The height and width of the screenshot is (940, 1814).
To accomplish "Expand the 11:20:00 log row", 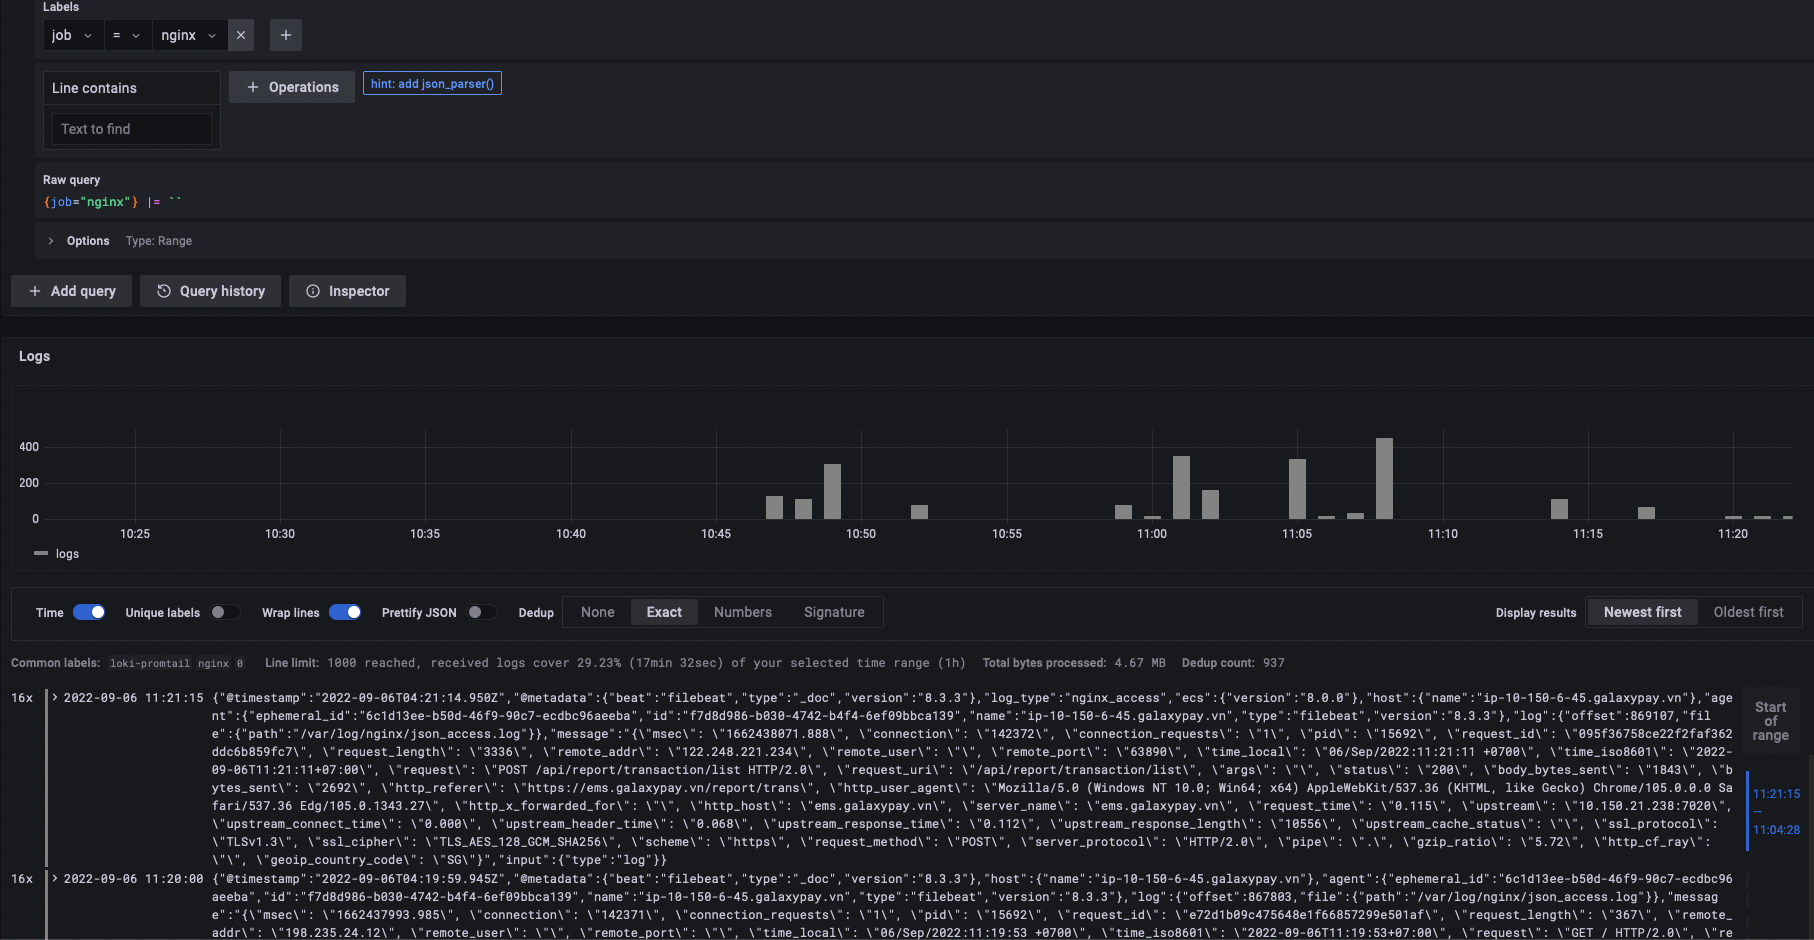I will 55,879.
